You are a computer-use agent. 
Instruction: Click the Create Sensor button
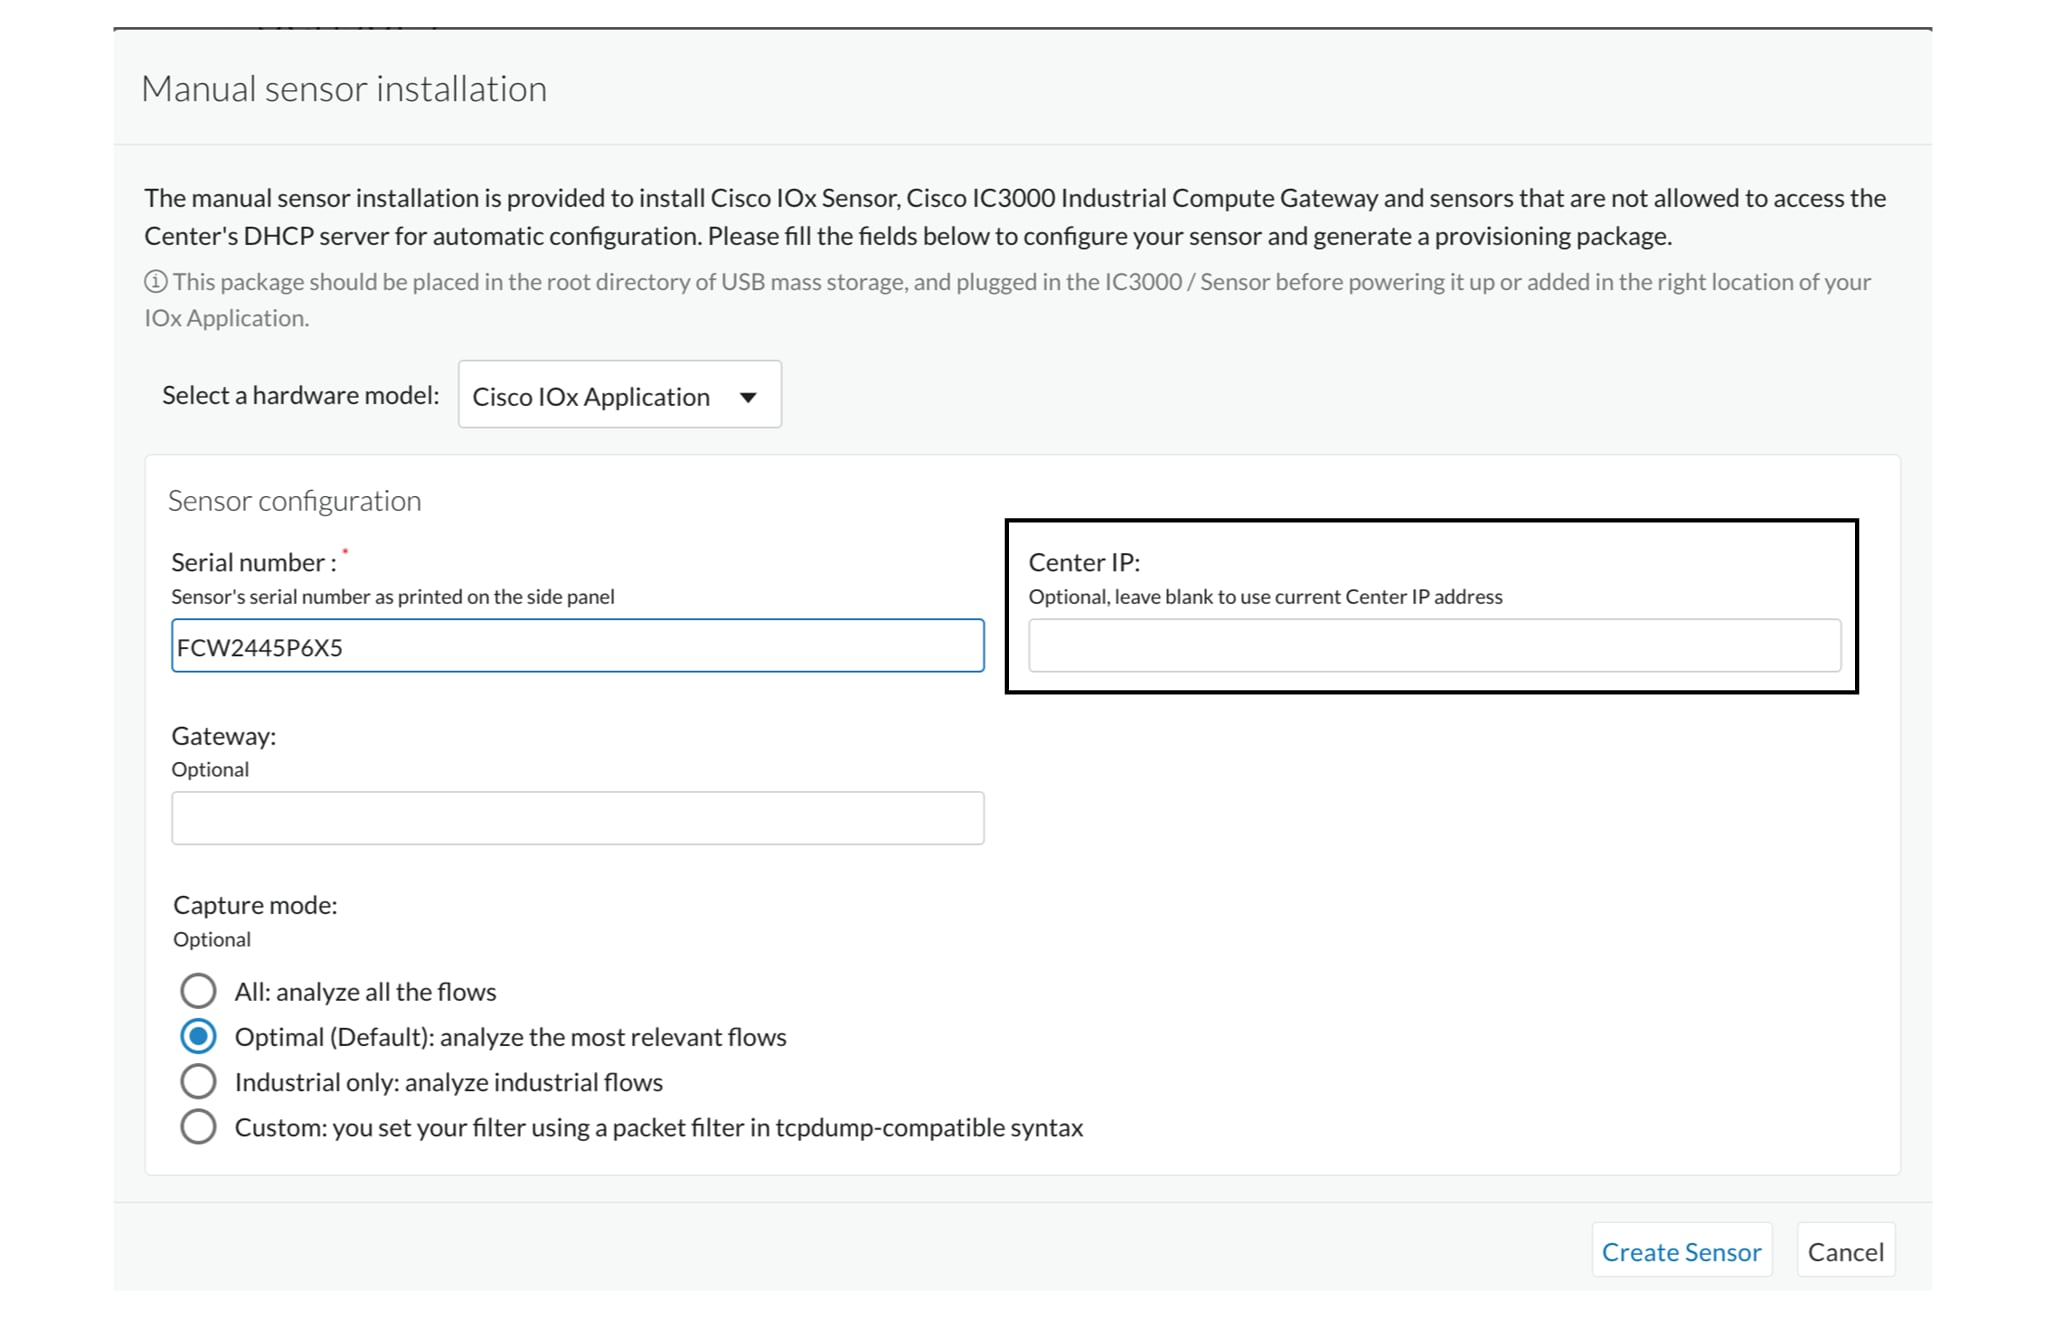click(x=1681, y=1251)
